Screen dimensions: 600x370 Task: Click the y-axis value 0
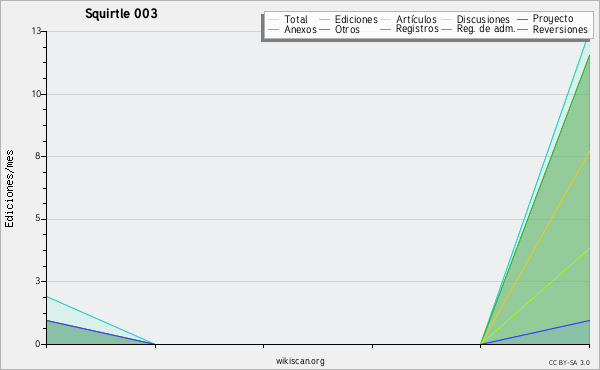coord(38,344)
